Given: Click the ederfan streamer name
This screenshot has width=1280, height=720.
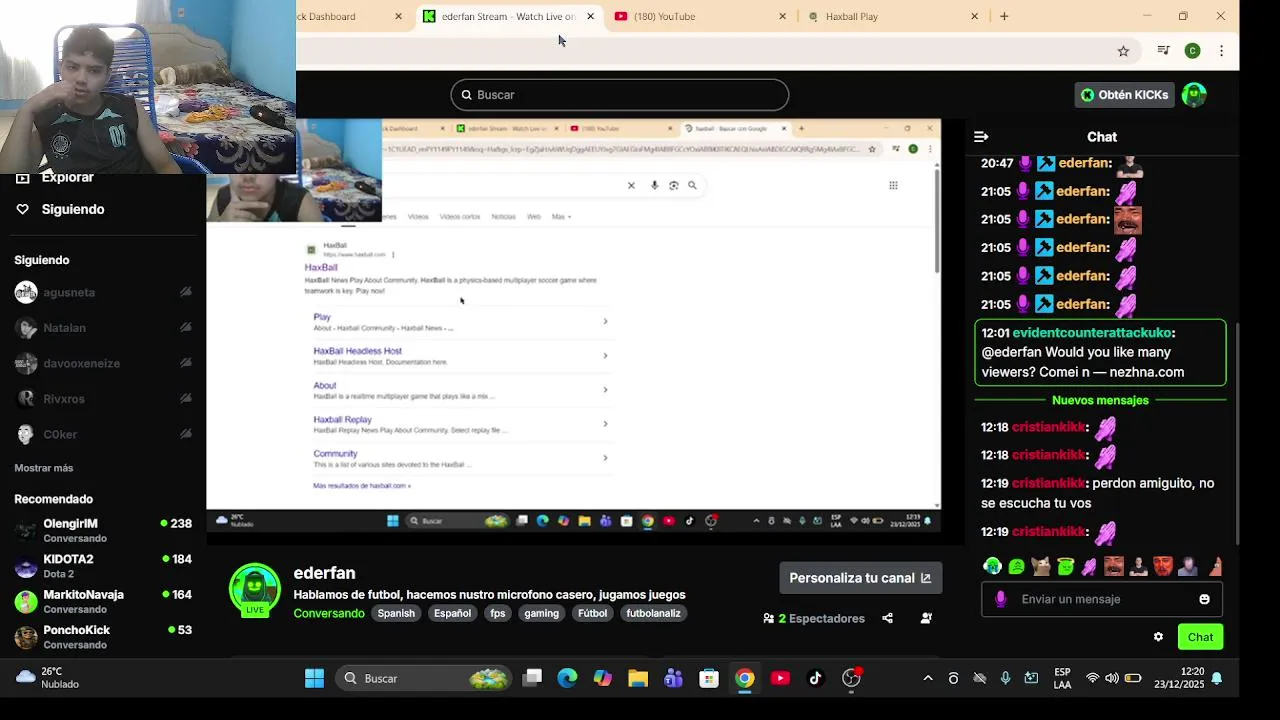Looking at the screenshot, I should pyautogui.click(x=324, y=573).
